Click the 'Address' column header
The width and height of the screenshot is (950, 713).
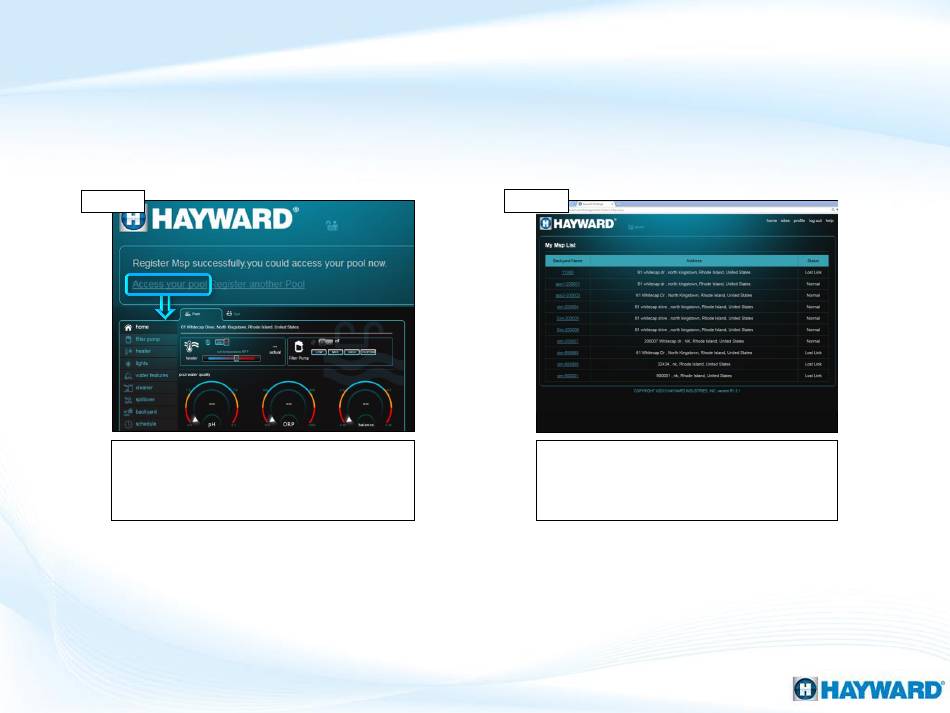[694, 260]
